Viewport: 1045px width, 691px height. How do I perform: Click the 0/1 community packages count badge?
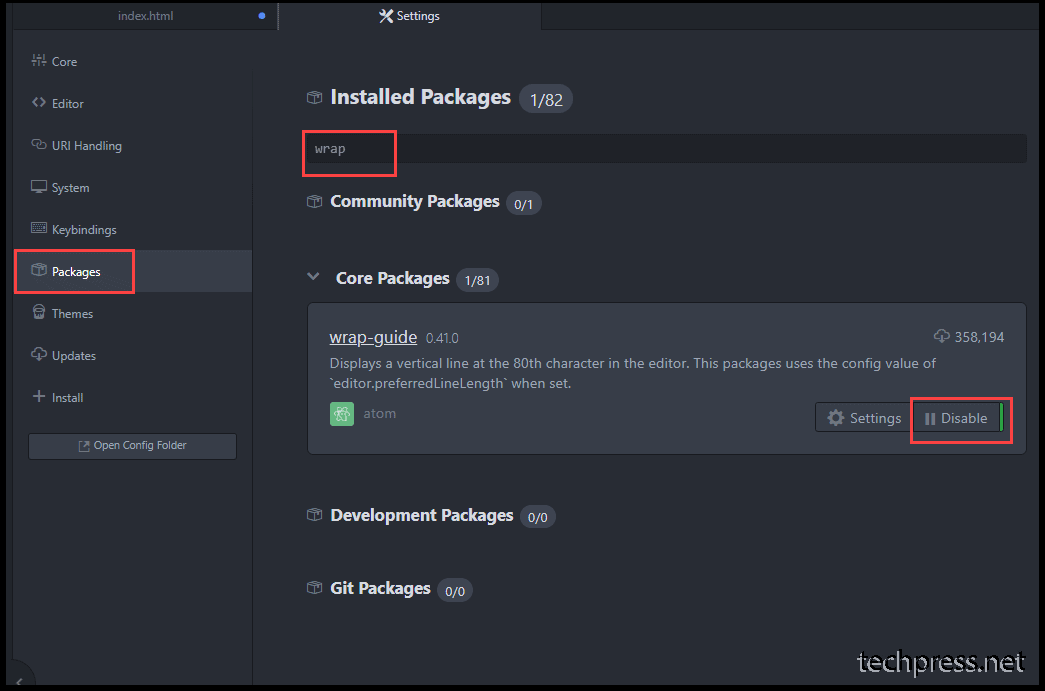pos(523,204)
